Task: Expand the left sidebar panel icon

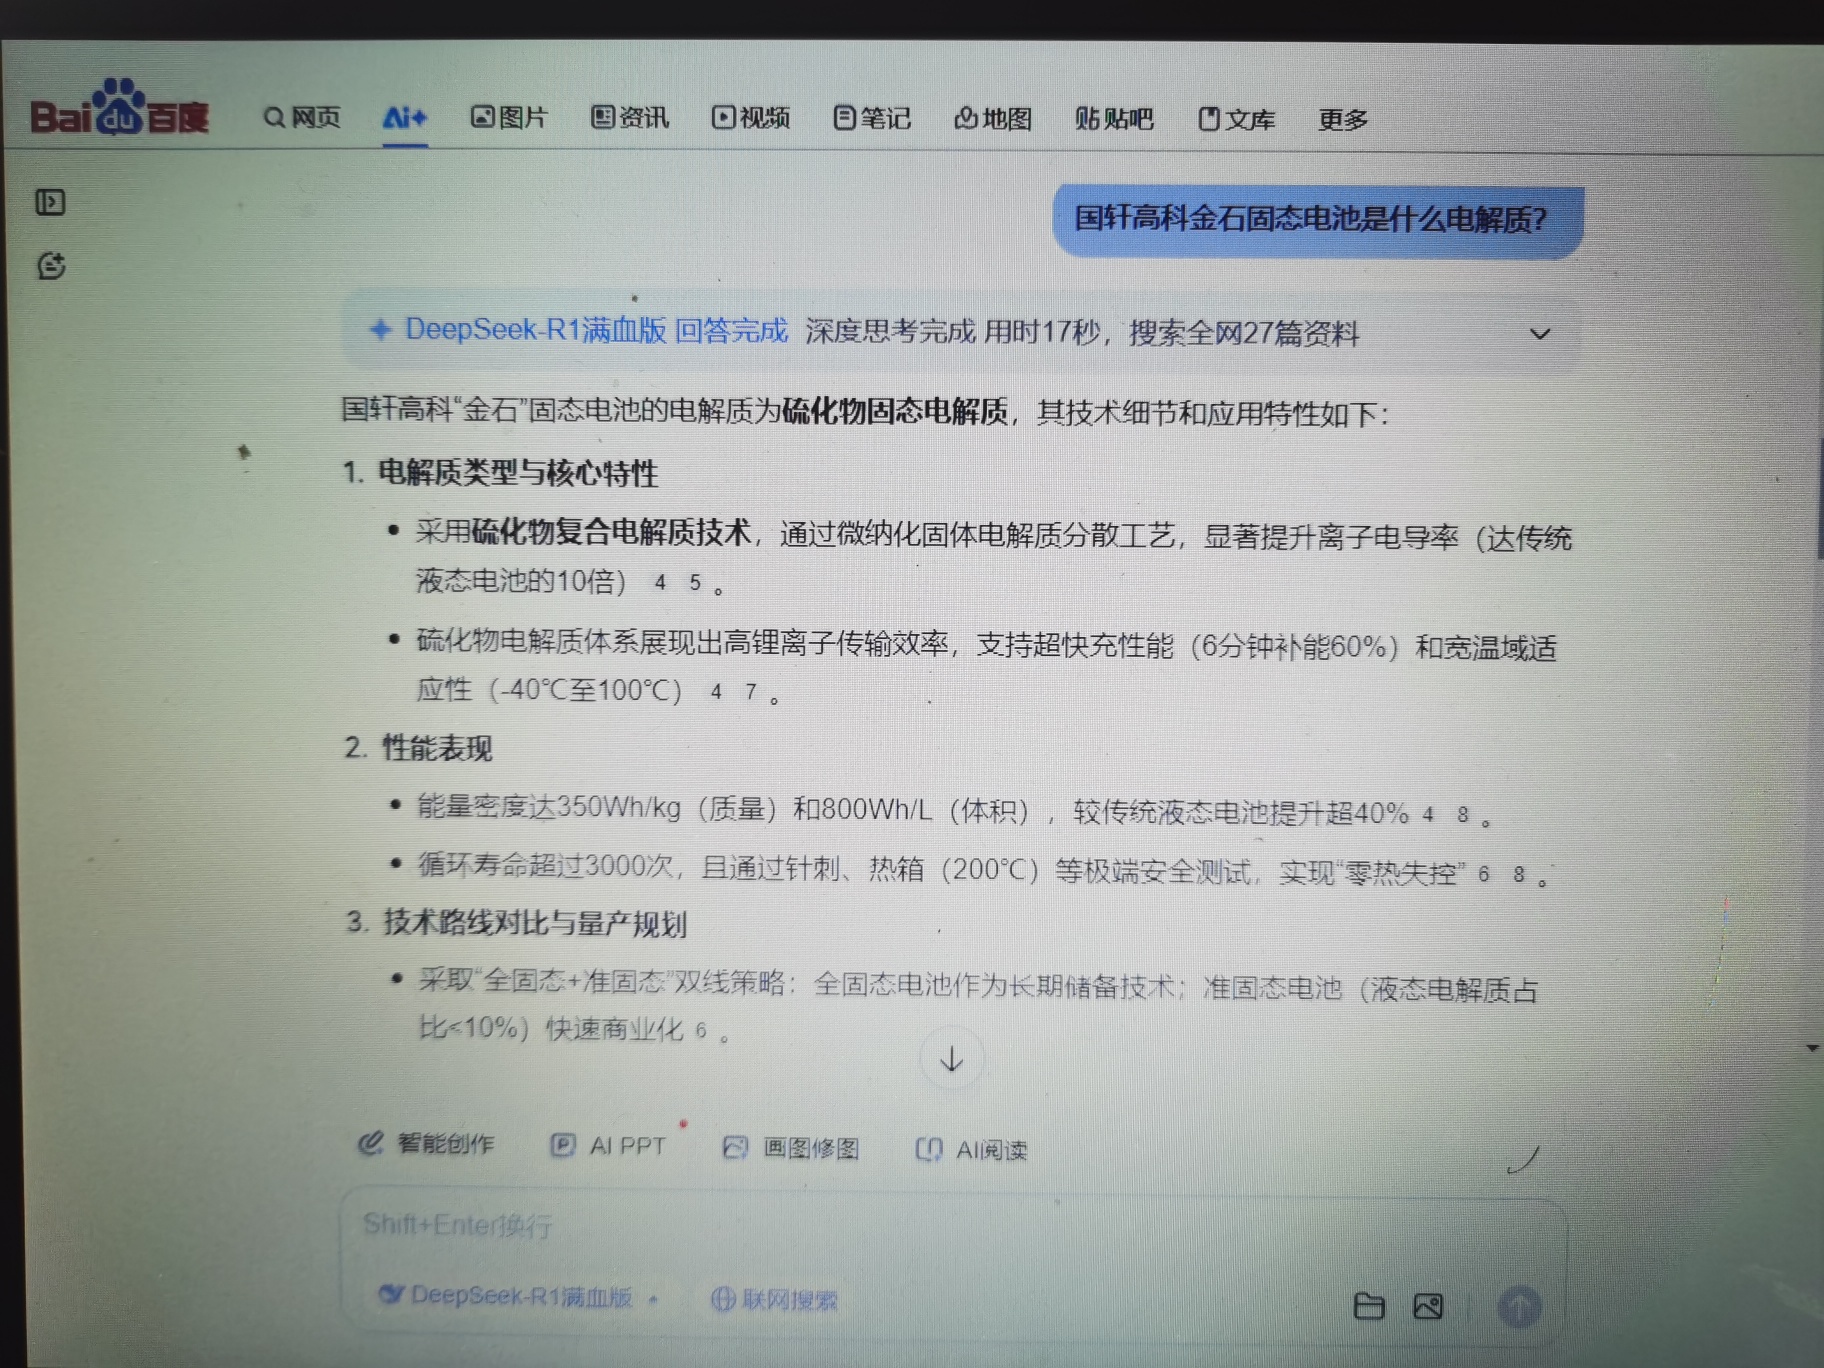Action: (50, 203)
